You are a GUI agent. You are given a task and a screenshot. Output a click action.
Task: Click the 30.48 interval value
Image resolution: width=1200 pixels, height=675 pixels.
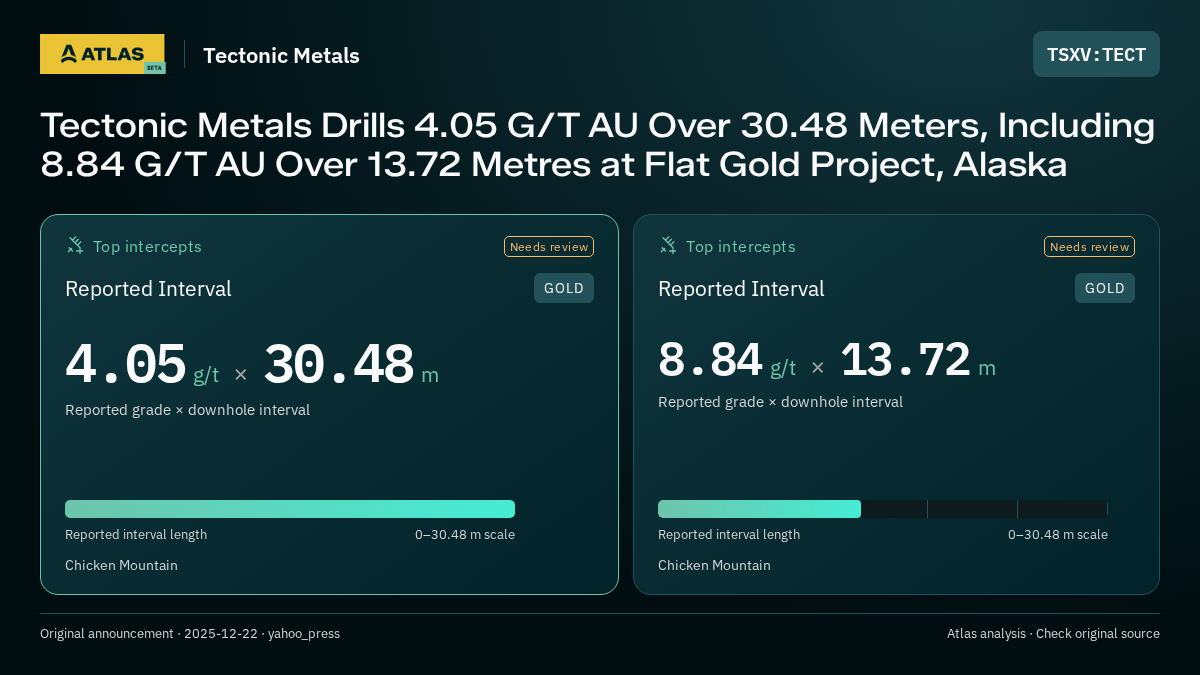[338, 365]
